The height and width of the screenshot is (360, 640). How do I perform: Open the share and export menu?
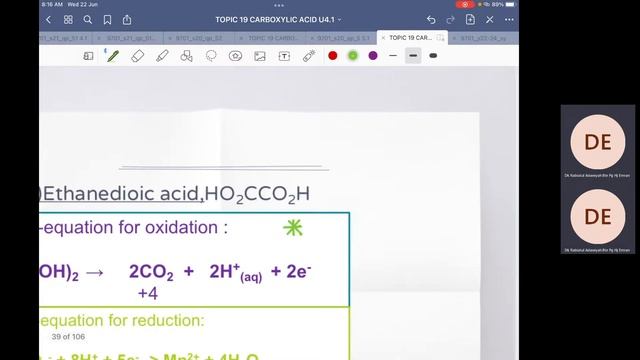pyautogui.click(x=127, y=20)
